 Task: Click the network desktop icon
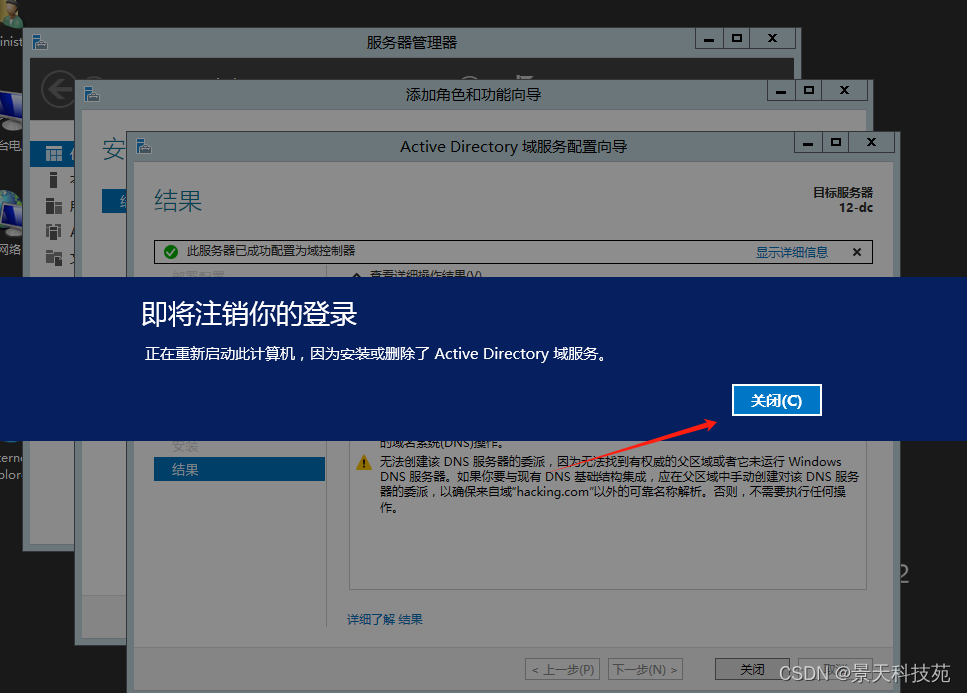tap(10, 214)
